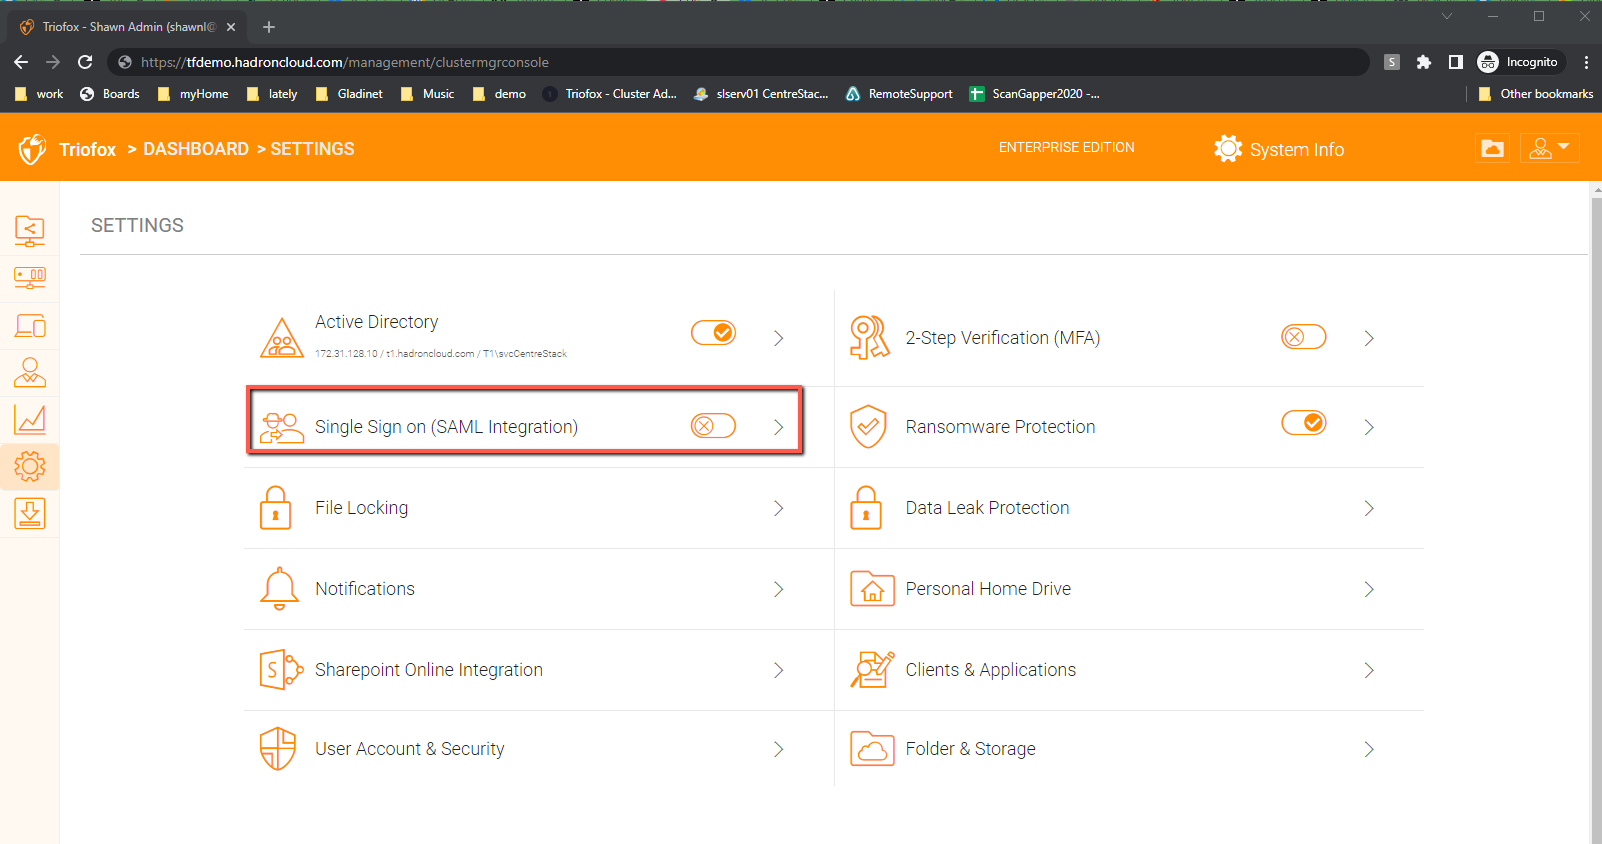Disable the Ransomware Protection toggle
This screenshot has height=844, width=1602.
1304,423
